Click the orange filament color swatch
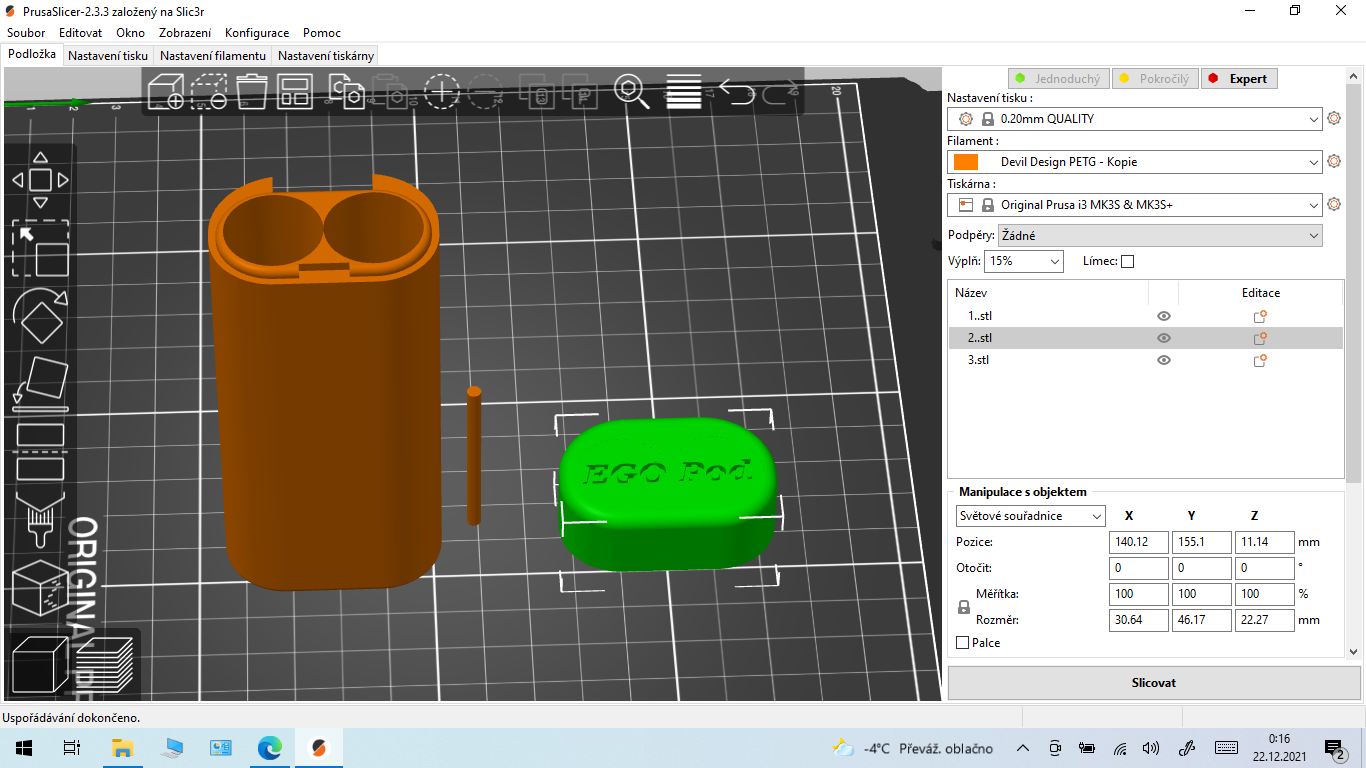This screenshot has width=1366, height=768. tap(966, 162)
